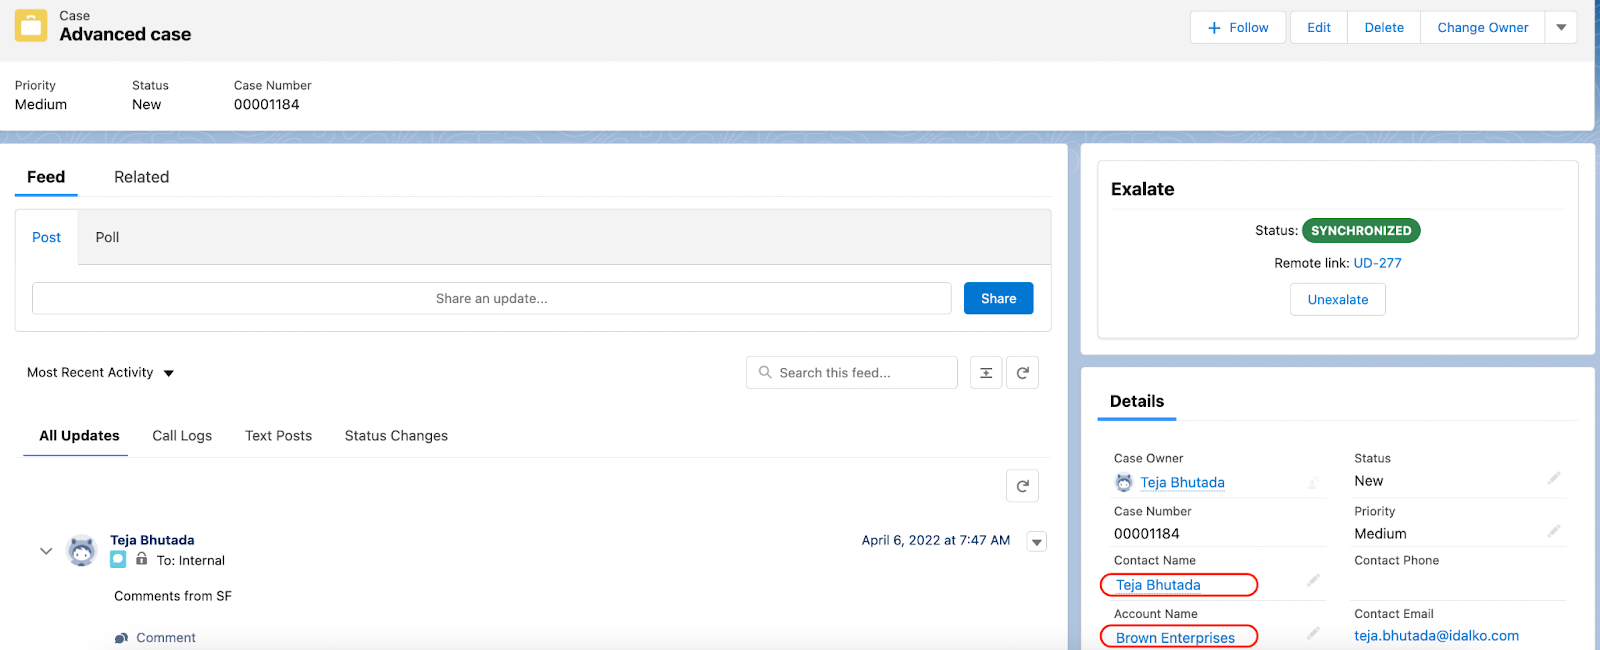Click the SYNCHRONIZED status badge
Screen dimensions: 1600x650
(x=1361, y=230)
